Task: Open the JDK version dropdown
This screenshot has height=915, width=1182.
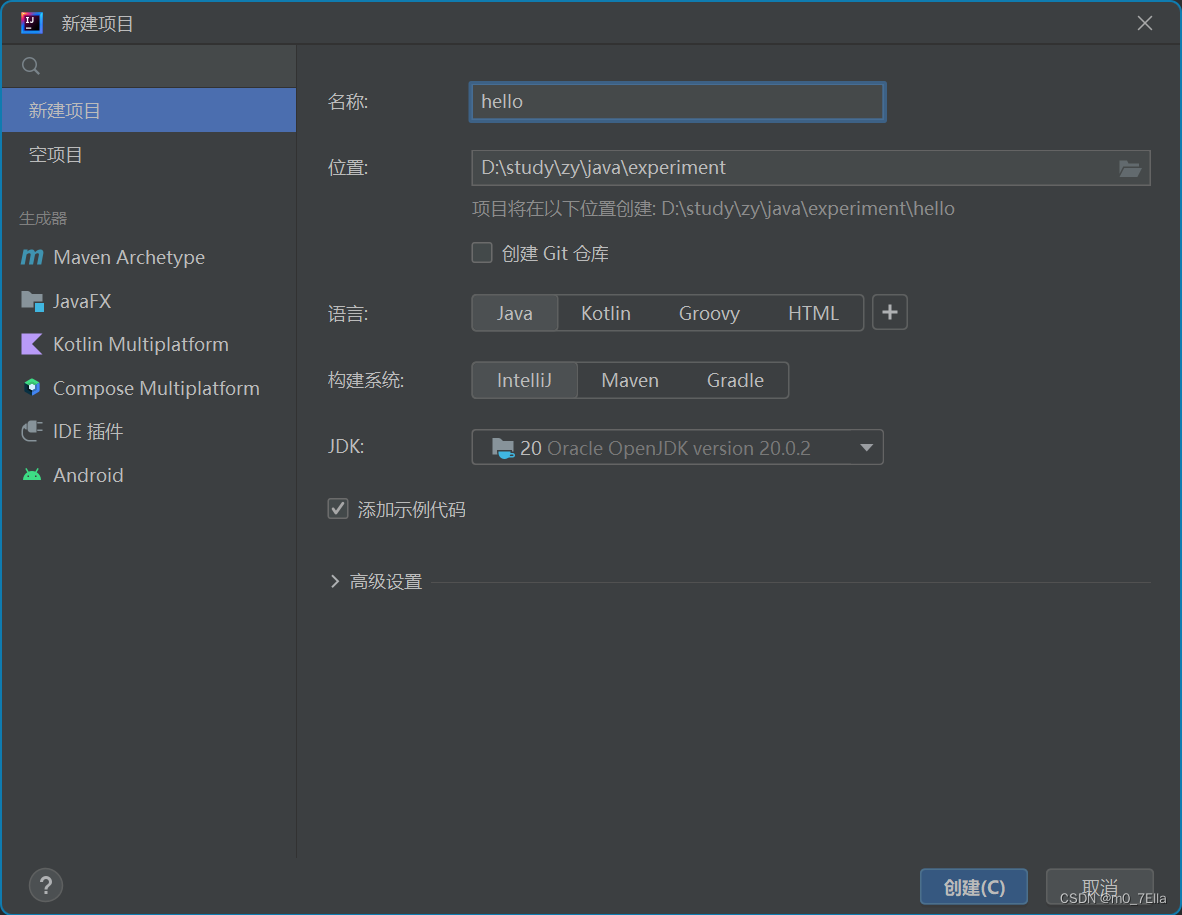Action: click(x=866, y=447)
